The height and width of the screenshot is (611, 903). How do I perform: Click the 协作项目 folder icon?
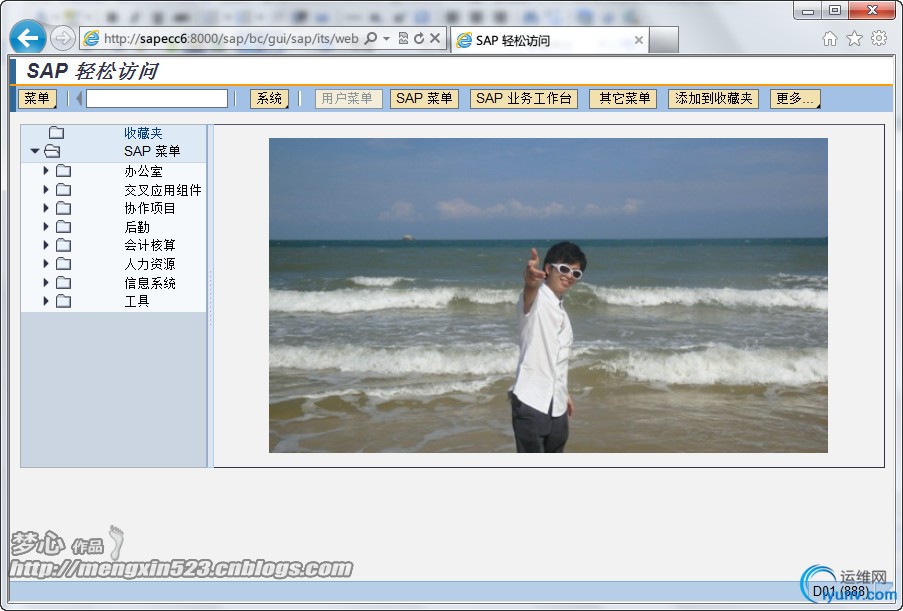(x=63, y=208)
